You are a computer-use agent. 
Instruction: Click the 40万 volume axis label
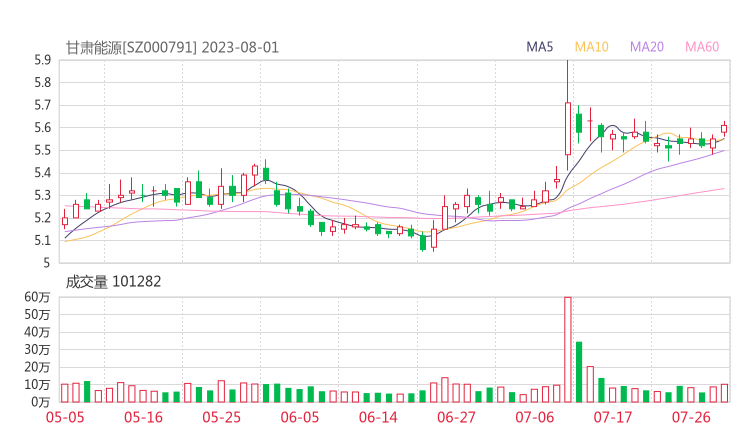(x=37, y=332)
